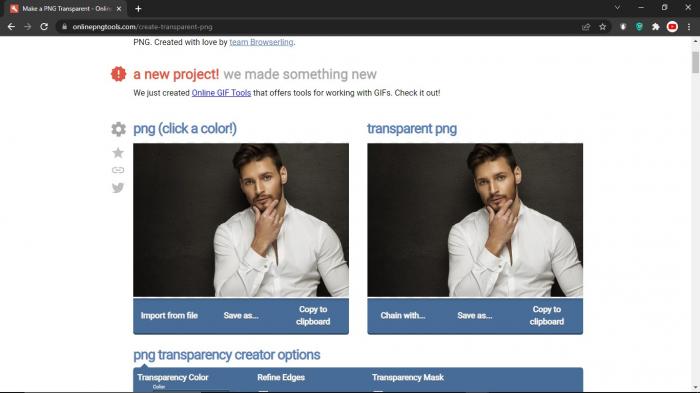Open Chrome three-dot menu

tap(689, 27)
